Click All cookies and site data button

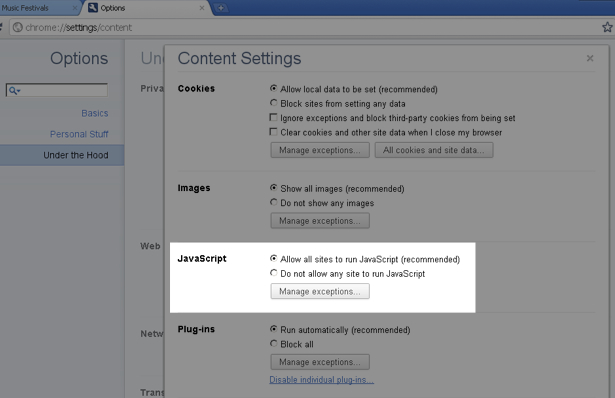(x=434, y=150)
